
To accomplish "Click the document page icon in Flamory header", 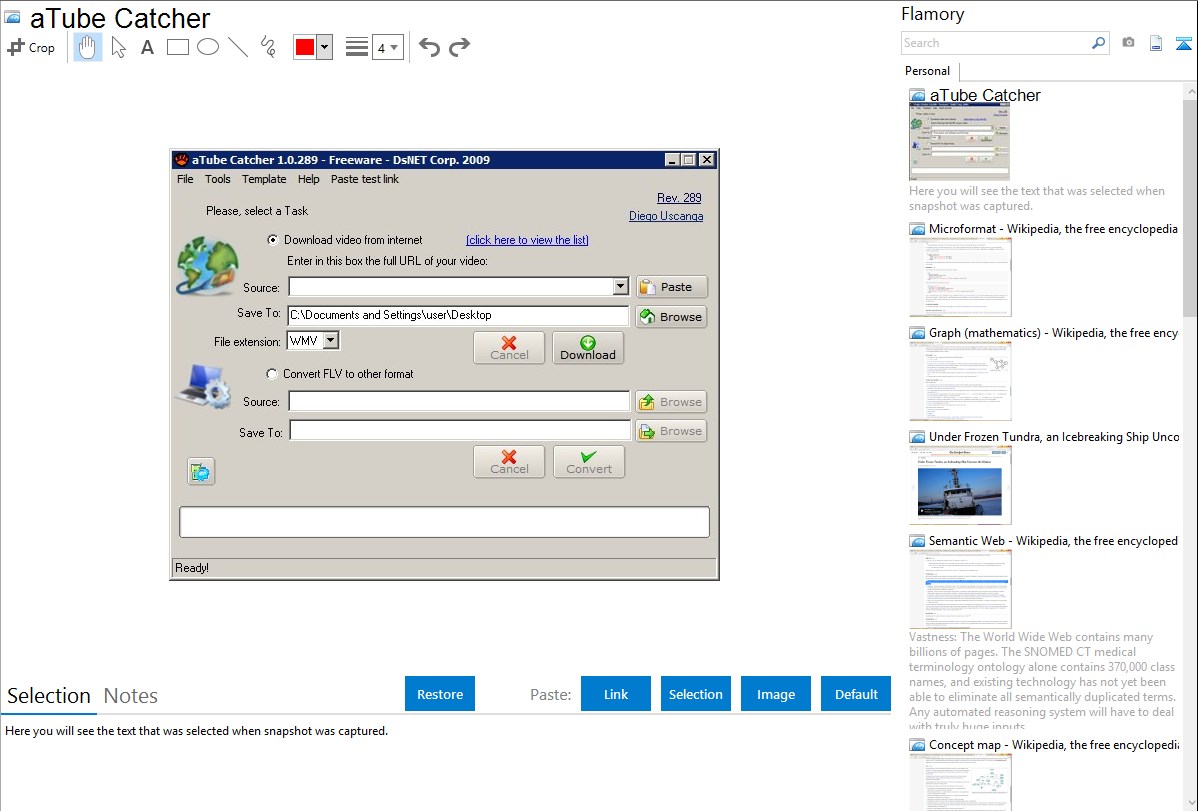I will tap(1156, 43).
